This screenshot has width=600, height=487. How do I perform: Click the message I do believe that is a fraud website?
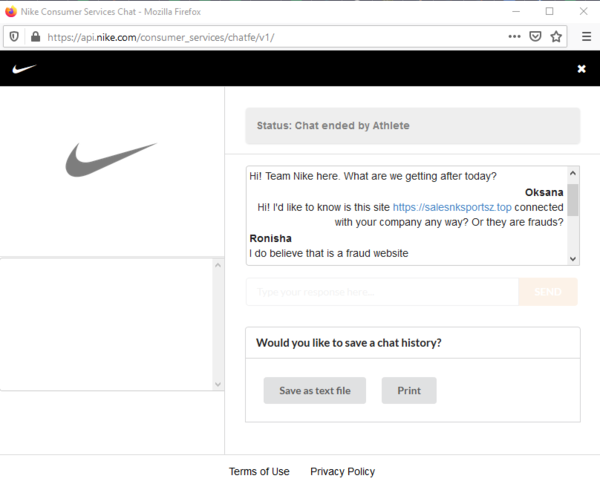tap(329, 253)
